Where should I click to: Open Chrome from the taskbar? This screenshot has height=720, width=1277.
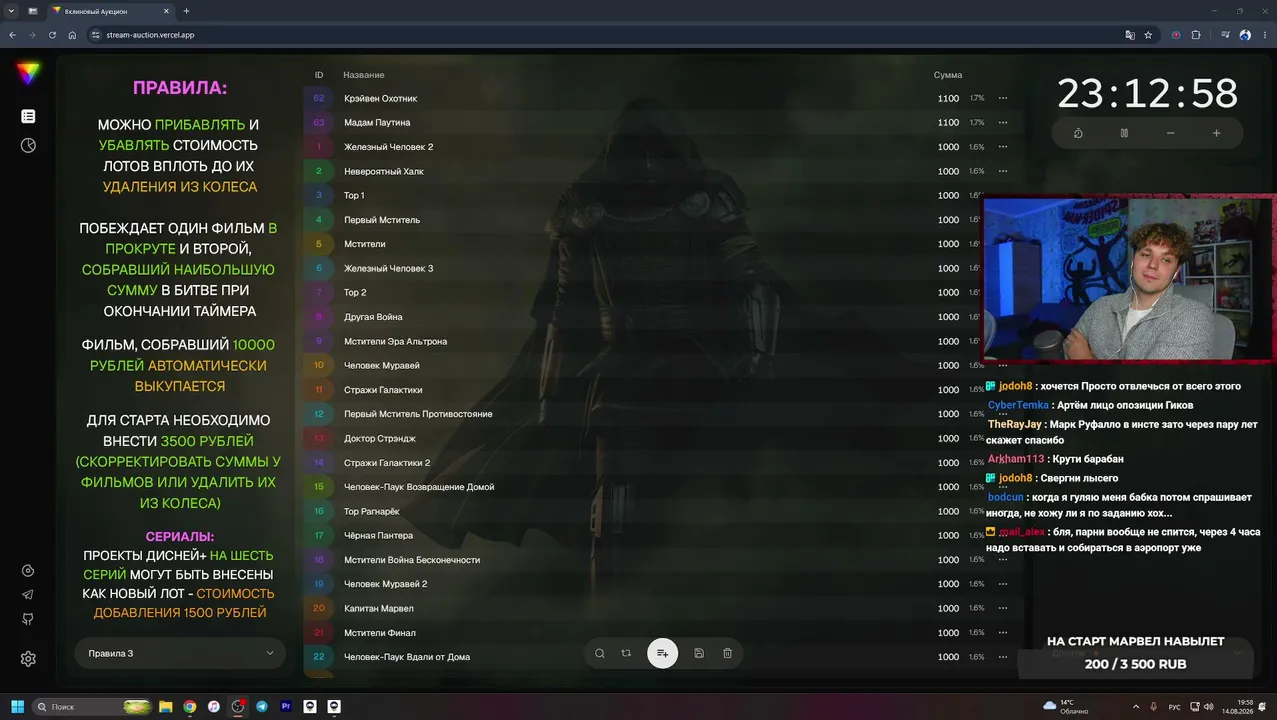(190, 706)
